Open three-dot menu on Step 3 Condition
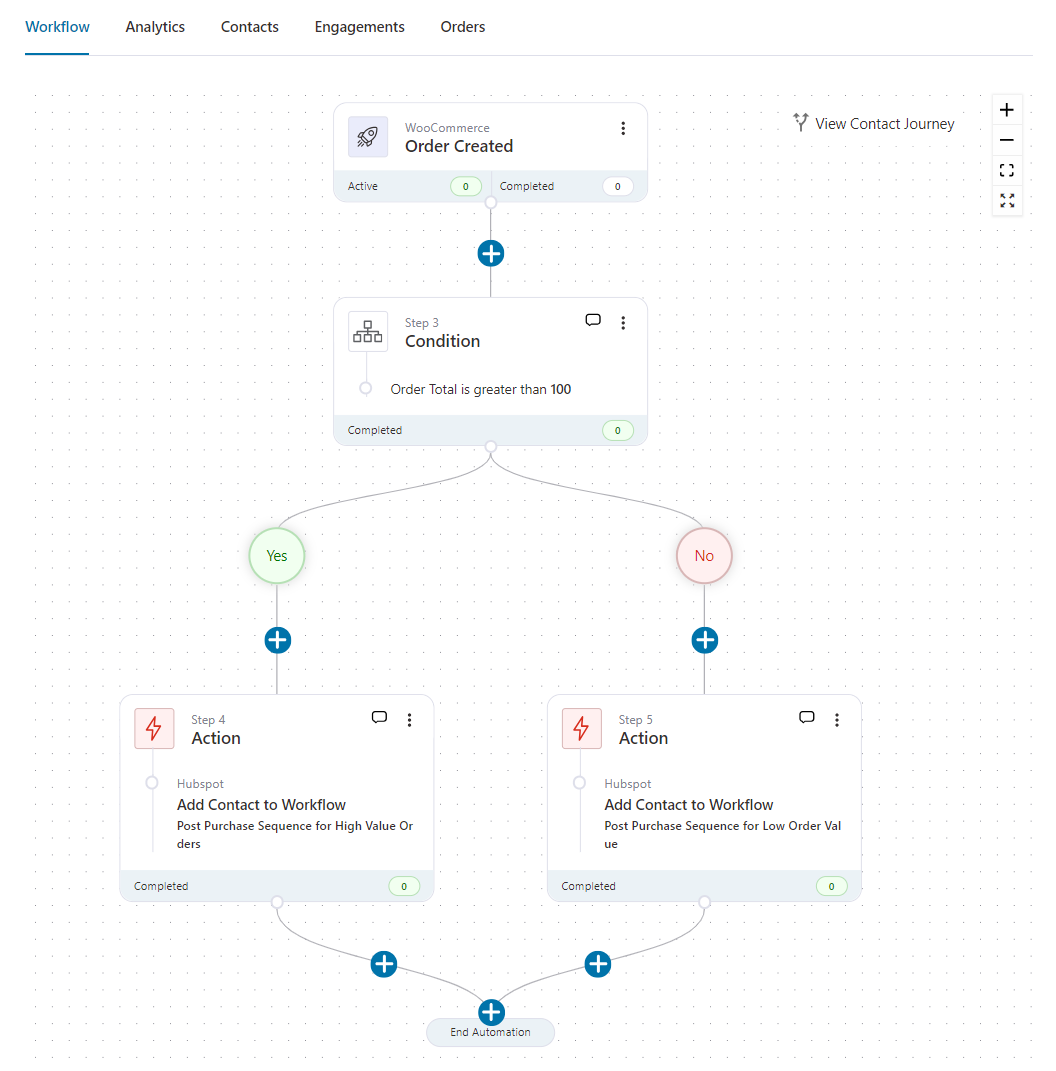This screenshot has width=1056, height=1071. 623,323
